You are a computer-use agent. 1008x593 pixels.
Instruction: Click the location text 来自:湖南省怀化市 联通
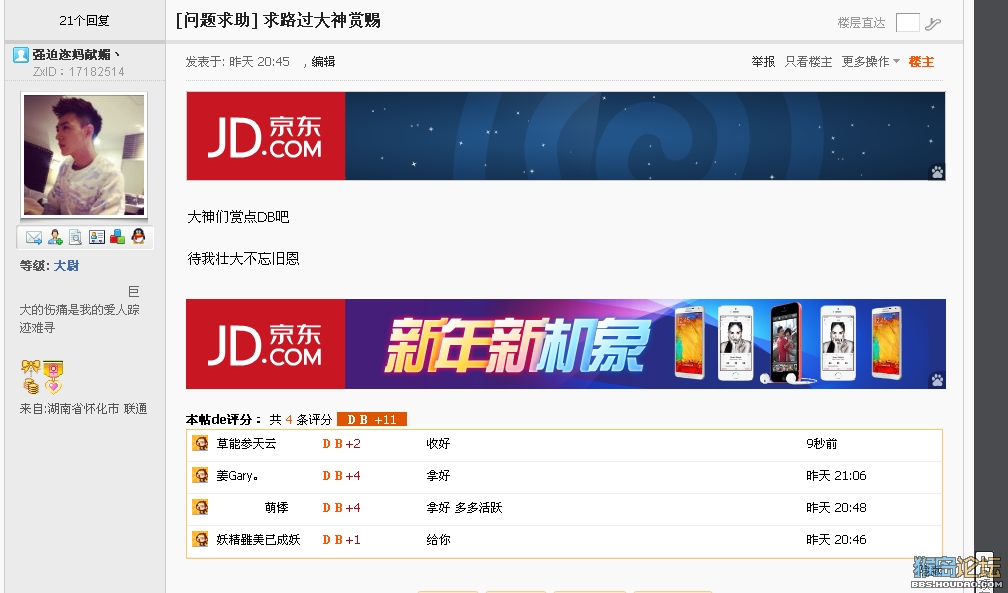[x=84, y=408]
